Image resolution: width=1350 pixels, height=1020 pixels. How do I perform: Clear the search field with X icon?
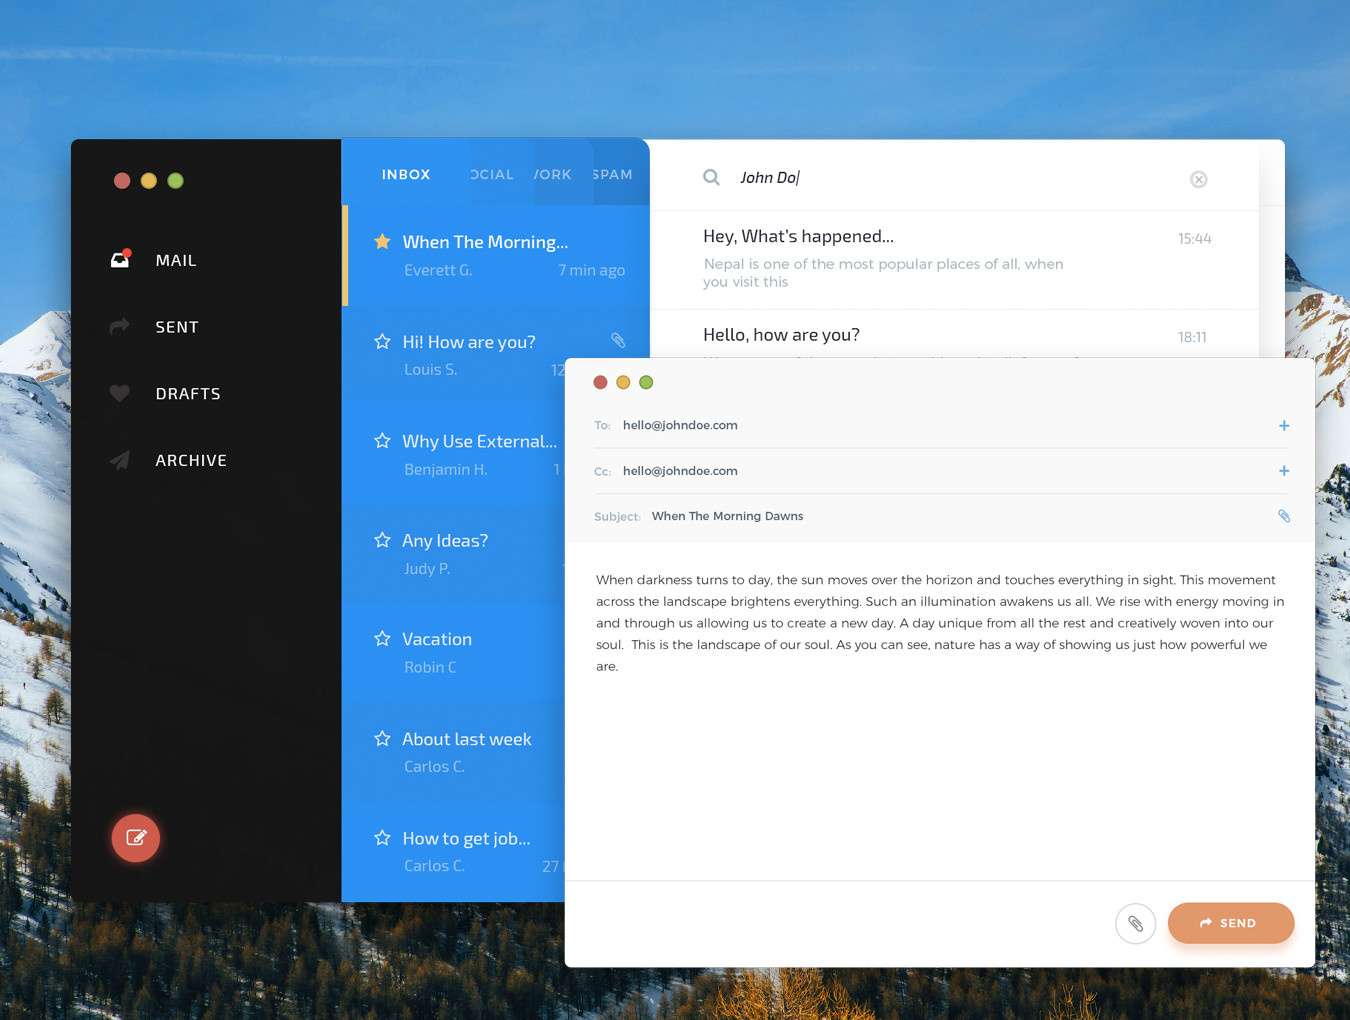coord(1198,179)
